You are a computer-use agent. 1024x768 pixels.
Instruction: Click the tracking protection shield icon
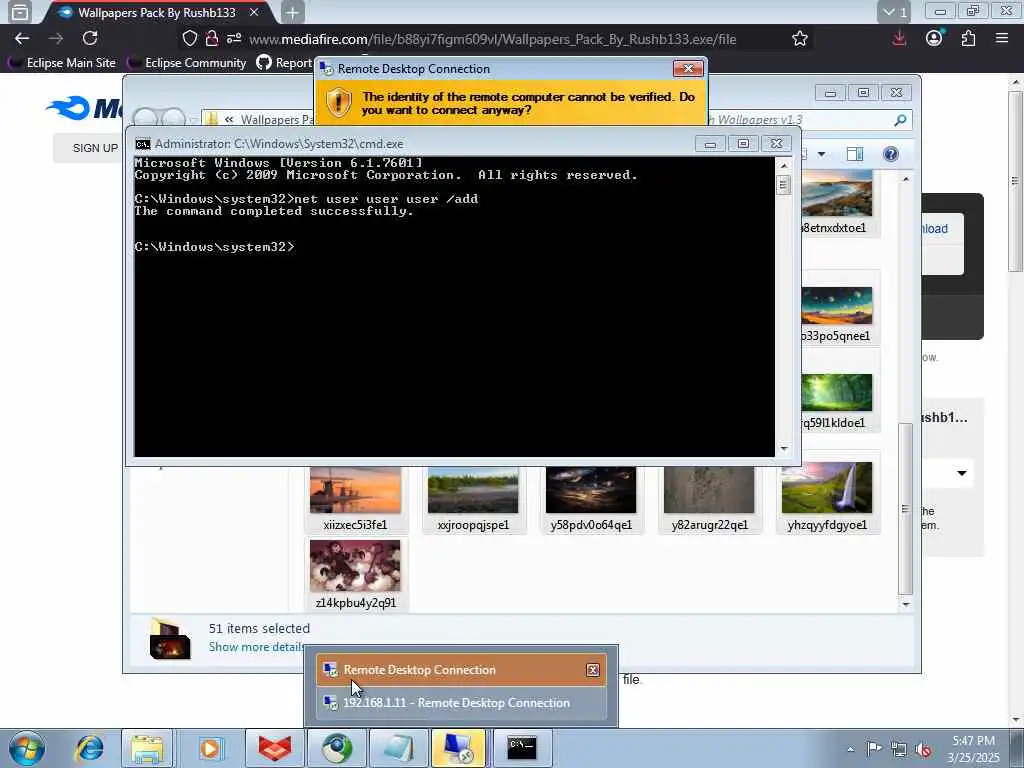(189, 39)
